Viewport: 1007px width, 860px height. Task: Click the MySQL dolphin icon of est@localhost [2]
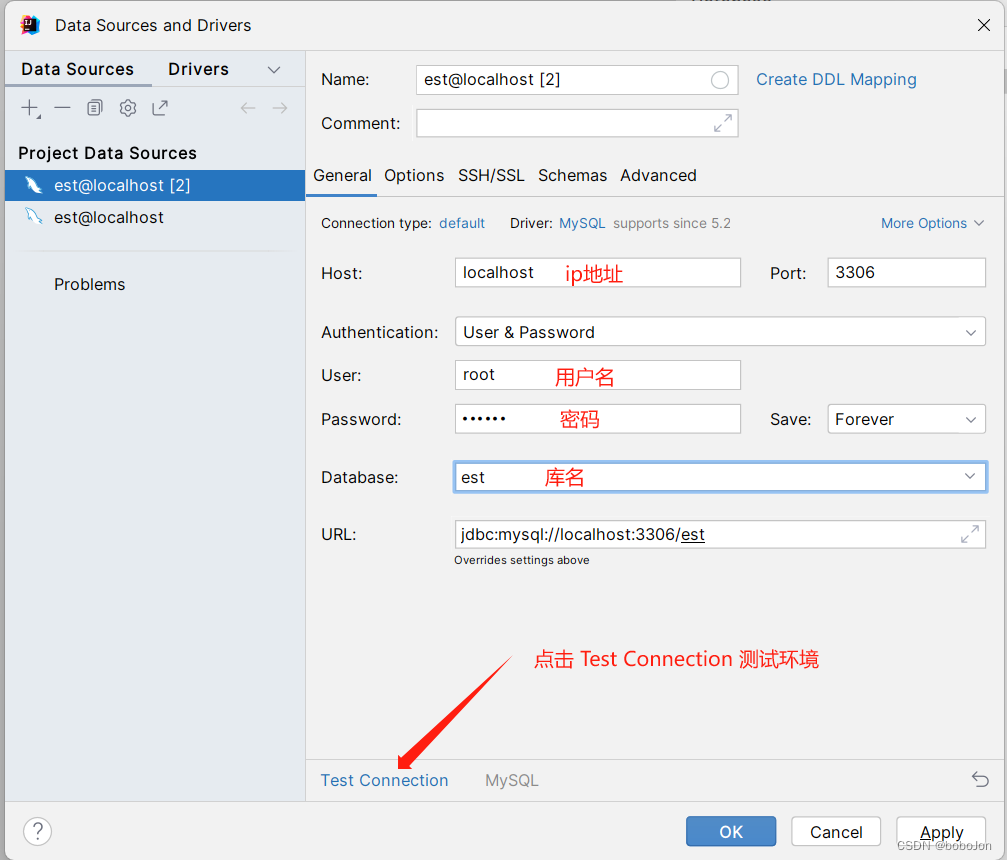[33, 185]
